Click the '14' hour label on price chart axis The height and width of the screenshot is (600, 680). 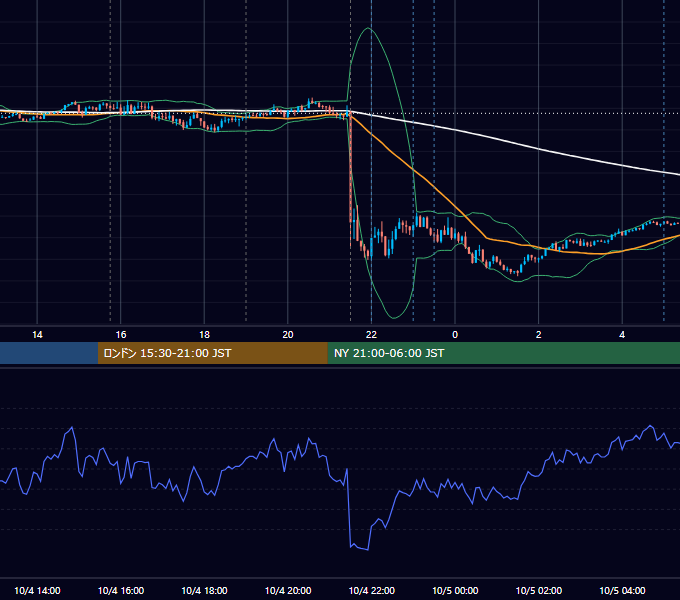pyautogui.click(x=37, y=335)
